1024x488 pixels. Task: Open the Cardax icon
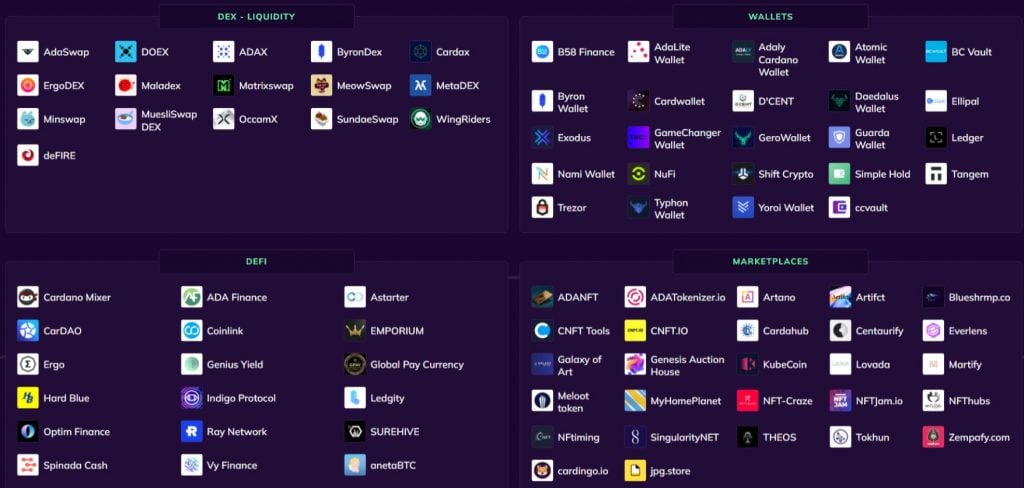[x=421, y=52]
